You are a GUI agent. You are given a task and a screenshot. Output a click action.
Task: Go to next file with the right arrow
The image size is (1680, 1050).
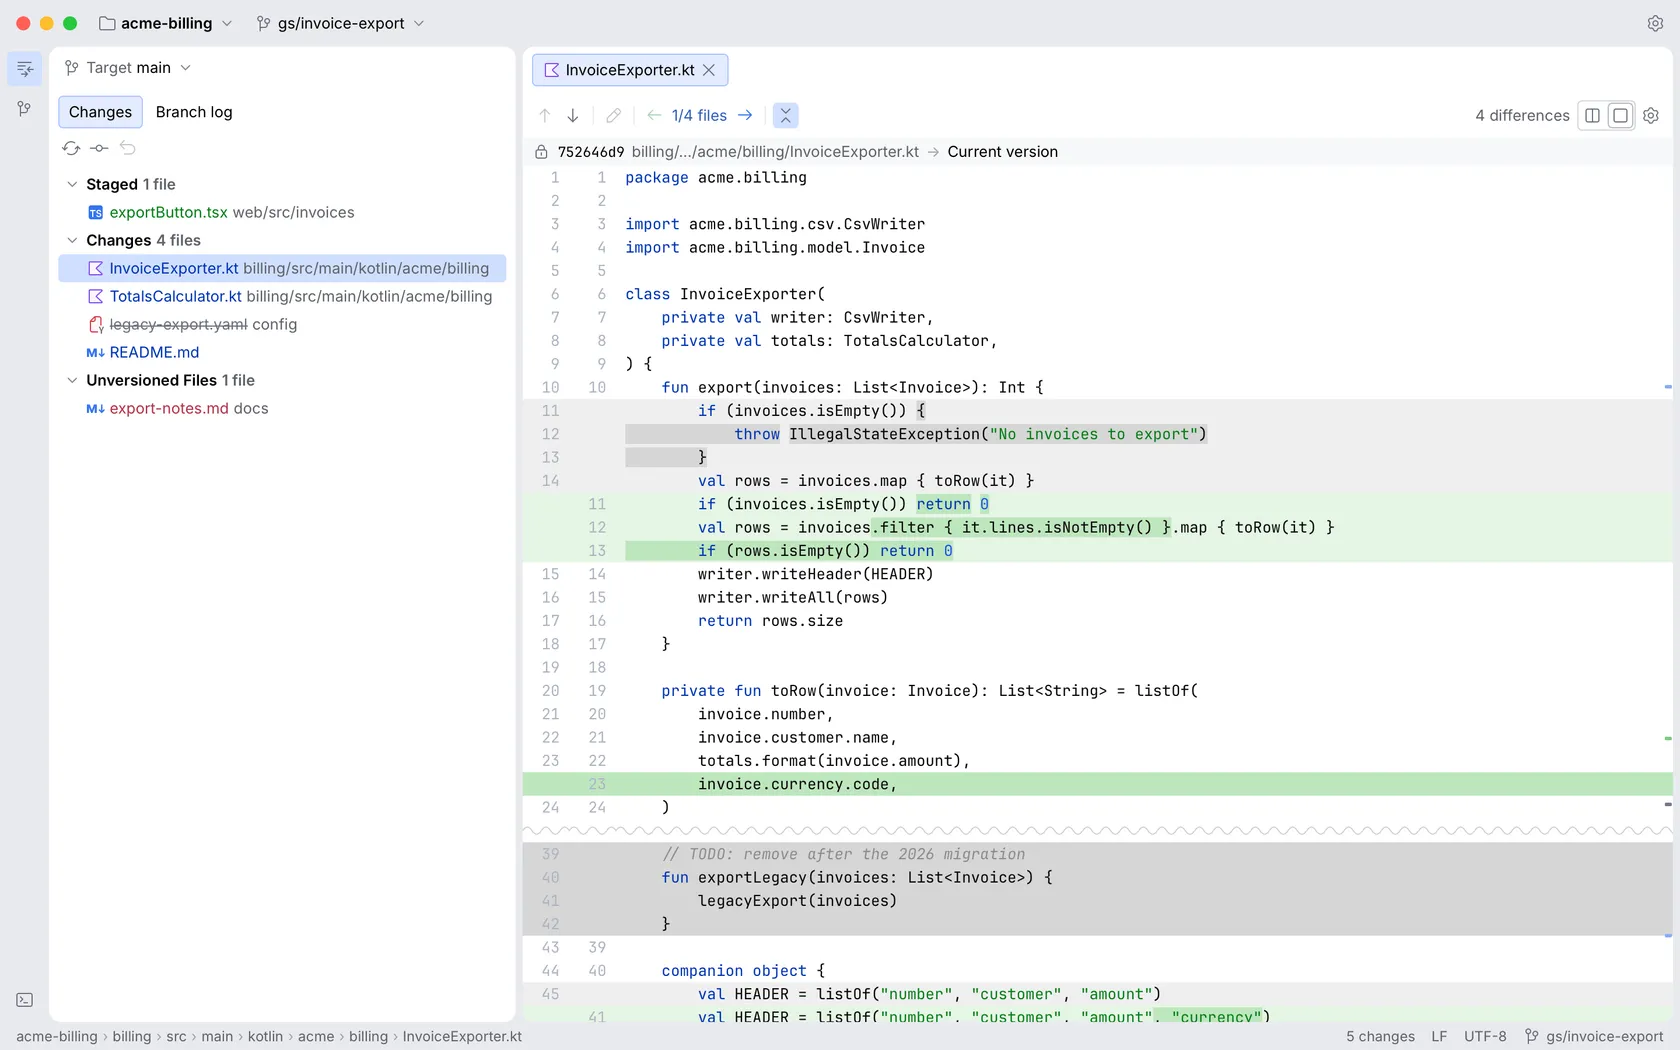tap(745, 116)
